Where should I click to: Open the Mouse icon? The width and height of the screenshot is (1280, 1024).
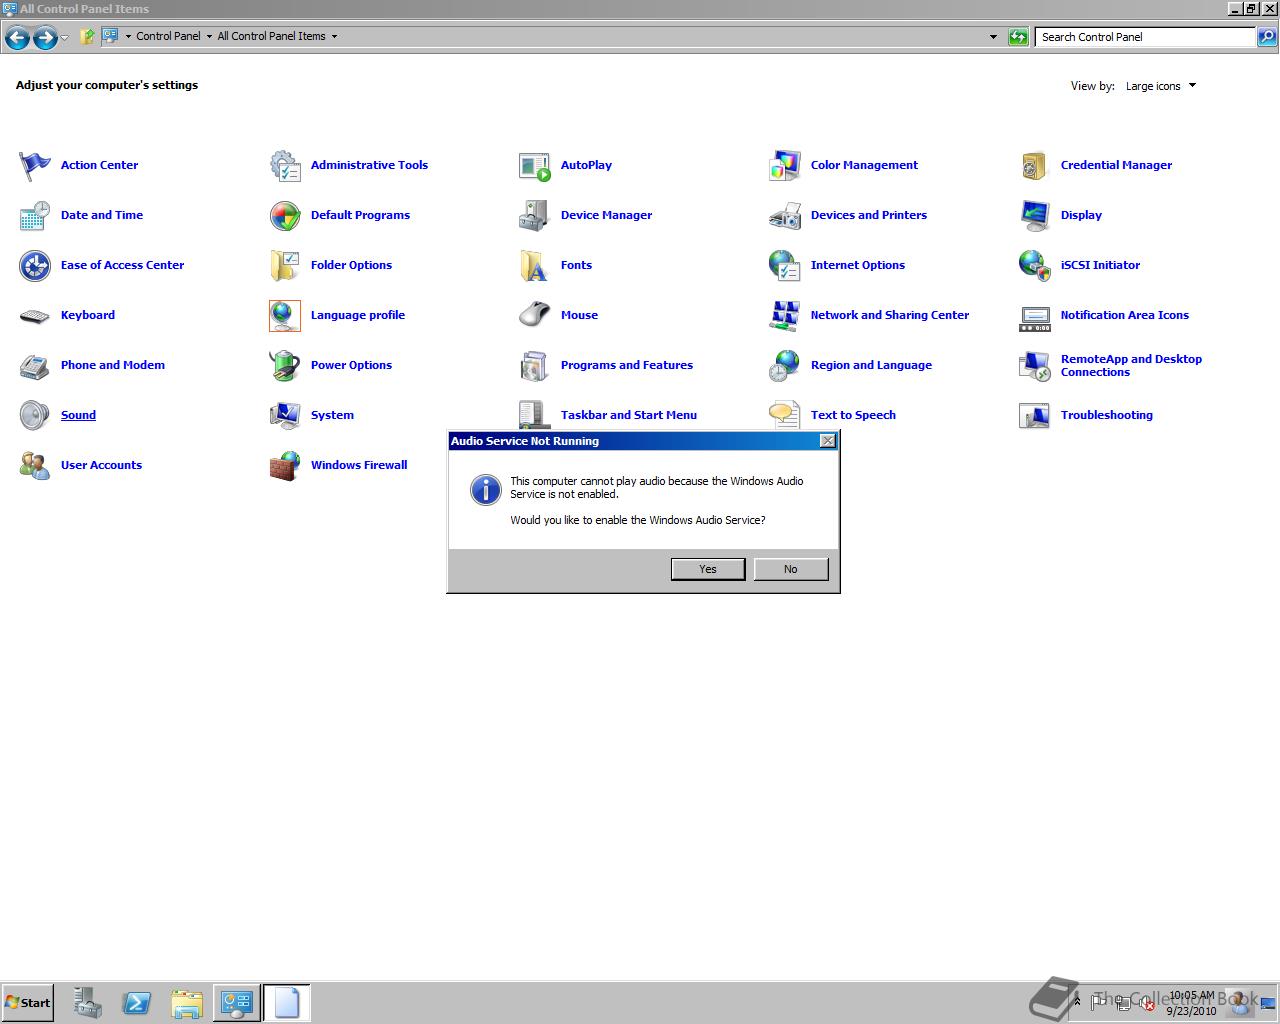[x=535, y=315]
